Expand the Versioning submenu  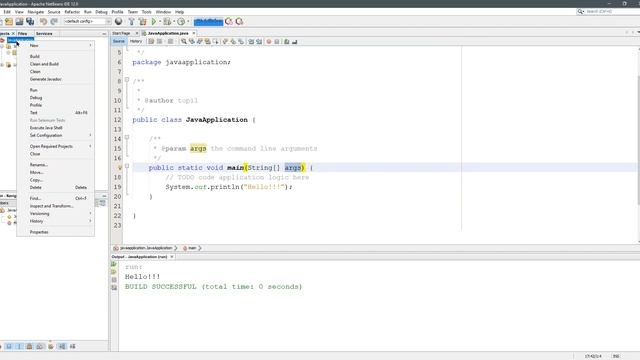(x=56, y=213)
